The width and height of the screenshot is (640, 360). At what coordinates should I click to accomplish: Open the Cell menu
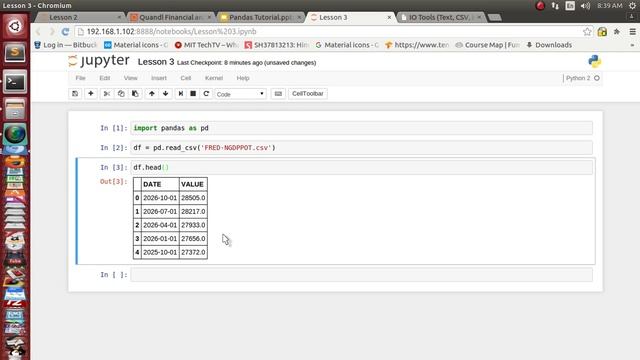186,78
